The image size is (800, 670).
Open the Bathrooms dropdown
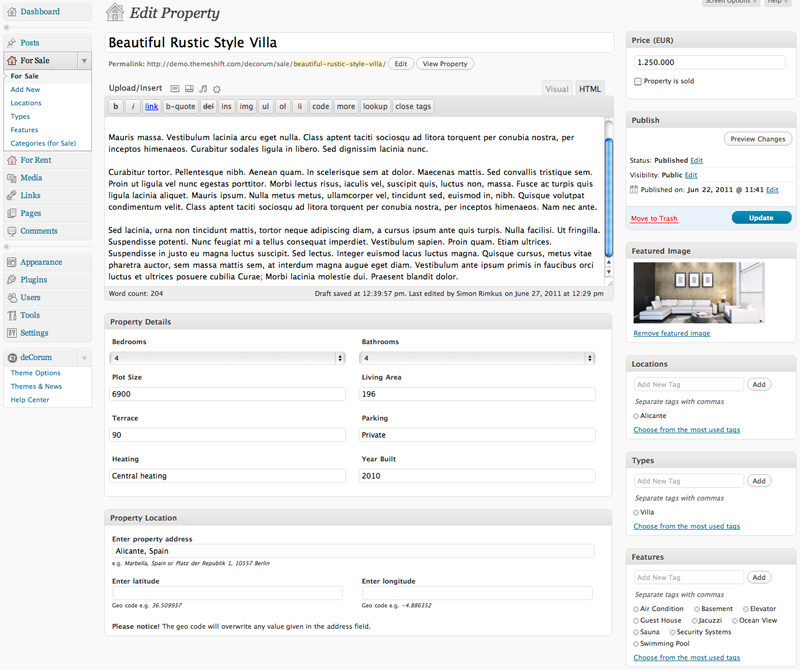477,358
